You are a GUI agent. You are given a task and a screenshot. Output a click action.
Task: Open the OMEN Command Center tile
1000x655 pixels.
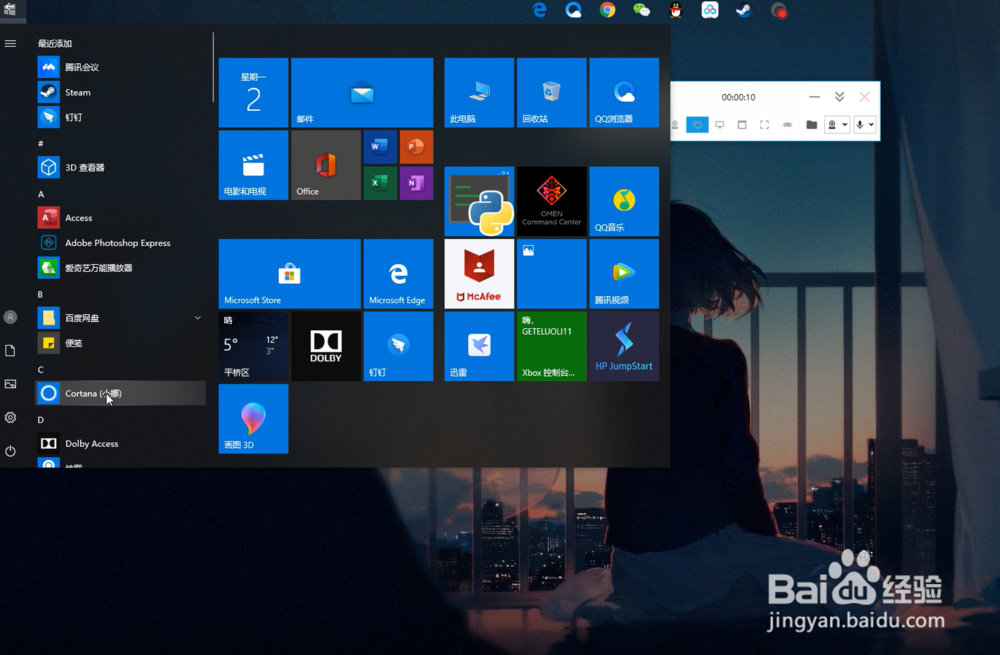point(552,202)
